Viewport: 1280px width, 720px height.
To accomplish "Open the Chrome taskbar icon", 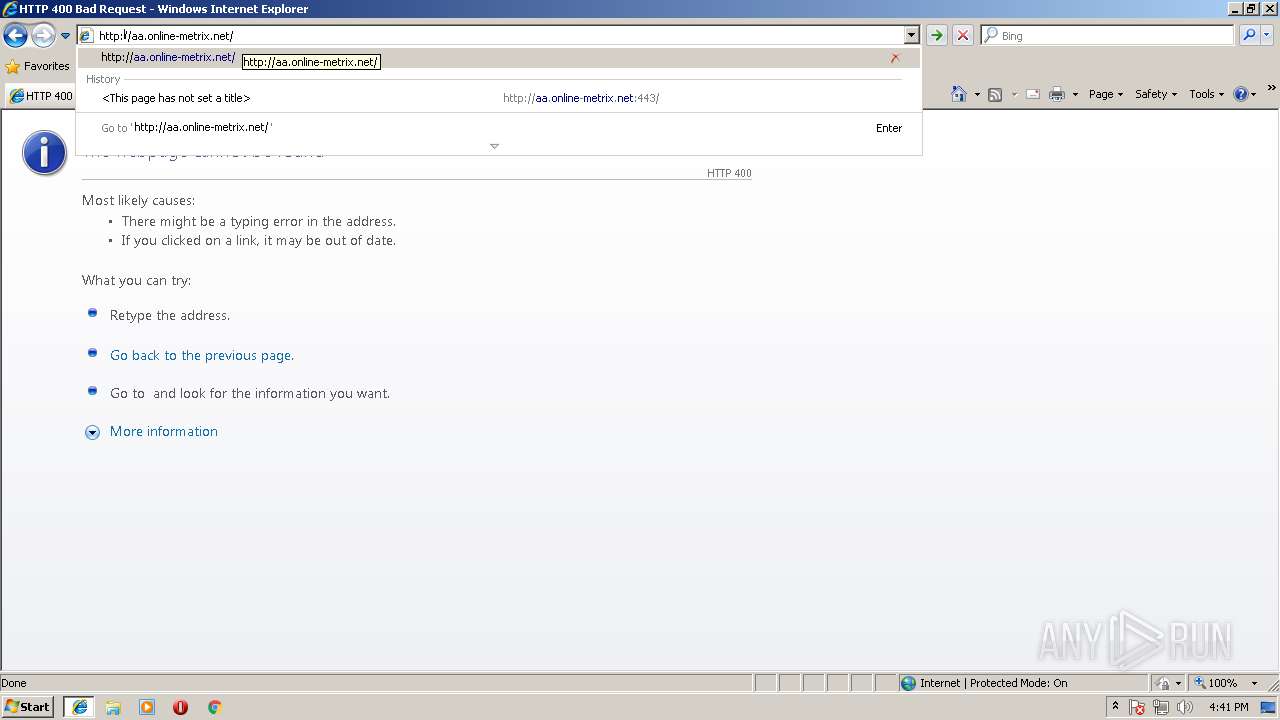I will pyautogui.click(x=214, y=707).
